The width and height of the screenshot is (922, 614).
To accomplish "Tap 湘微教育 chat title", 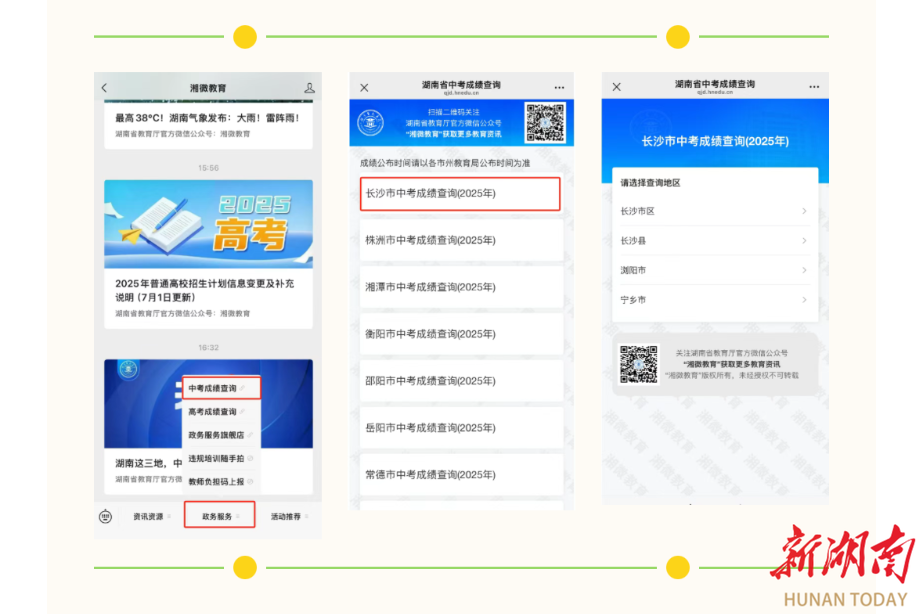I will 208,88.
